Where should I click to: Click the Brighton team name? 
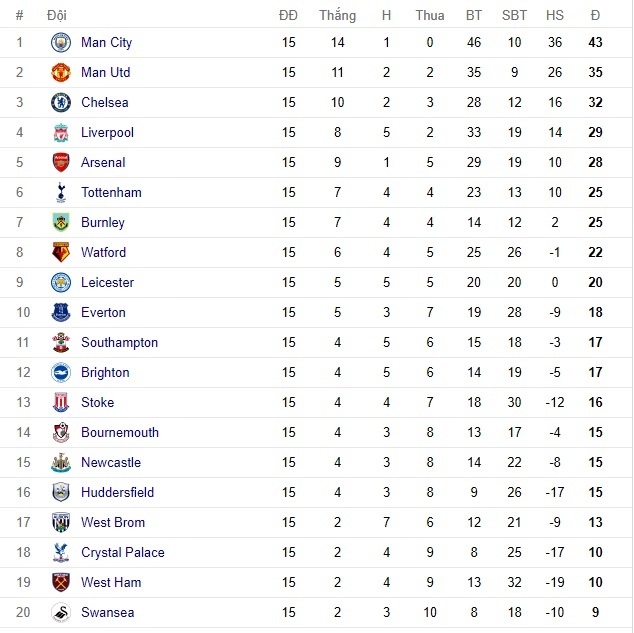click(105, 373)
